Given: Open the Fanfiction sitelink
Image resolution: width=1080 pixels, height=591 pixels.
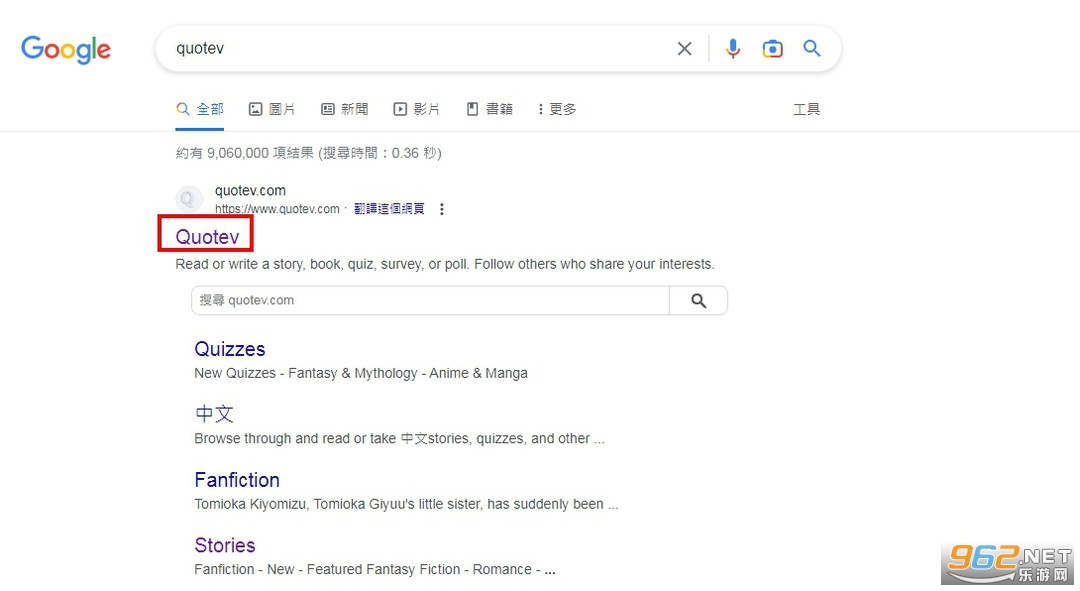Looking at the screenshot, I should (237, 479).
